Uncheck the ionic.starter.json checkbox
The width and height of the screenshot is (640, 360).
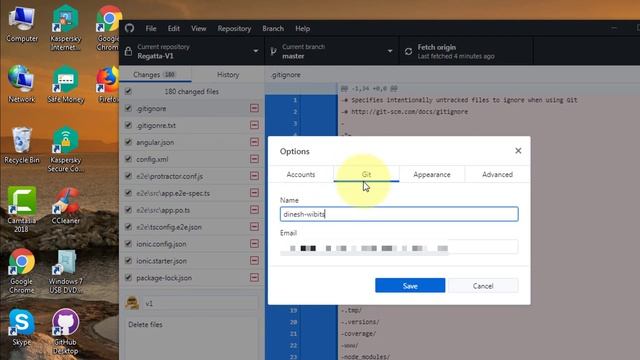pos(128,260)
